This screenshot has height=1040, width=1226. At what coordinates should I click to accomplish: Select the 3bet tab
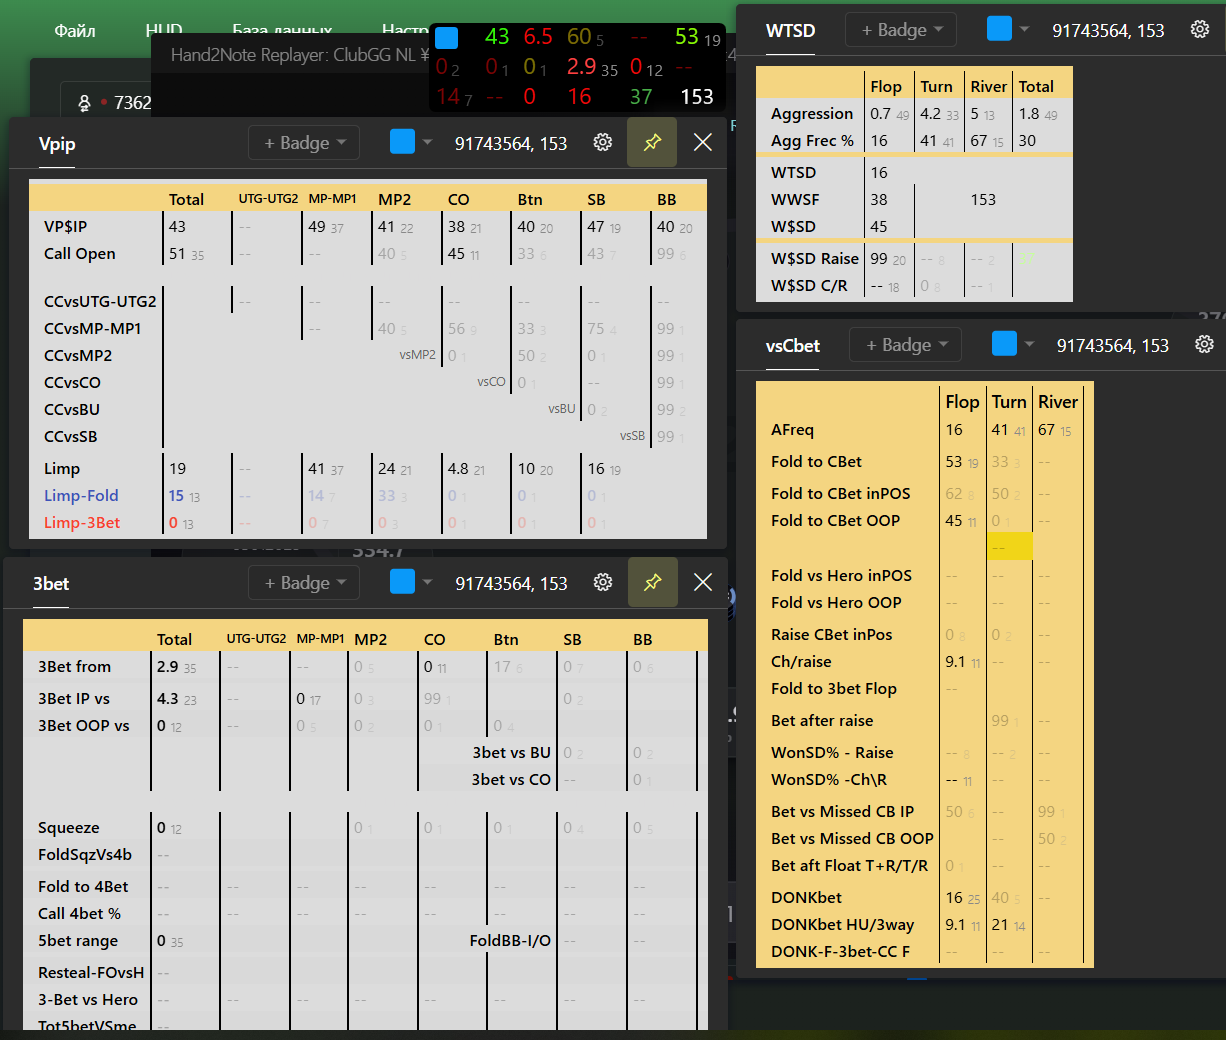(51, 584)
